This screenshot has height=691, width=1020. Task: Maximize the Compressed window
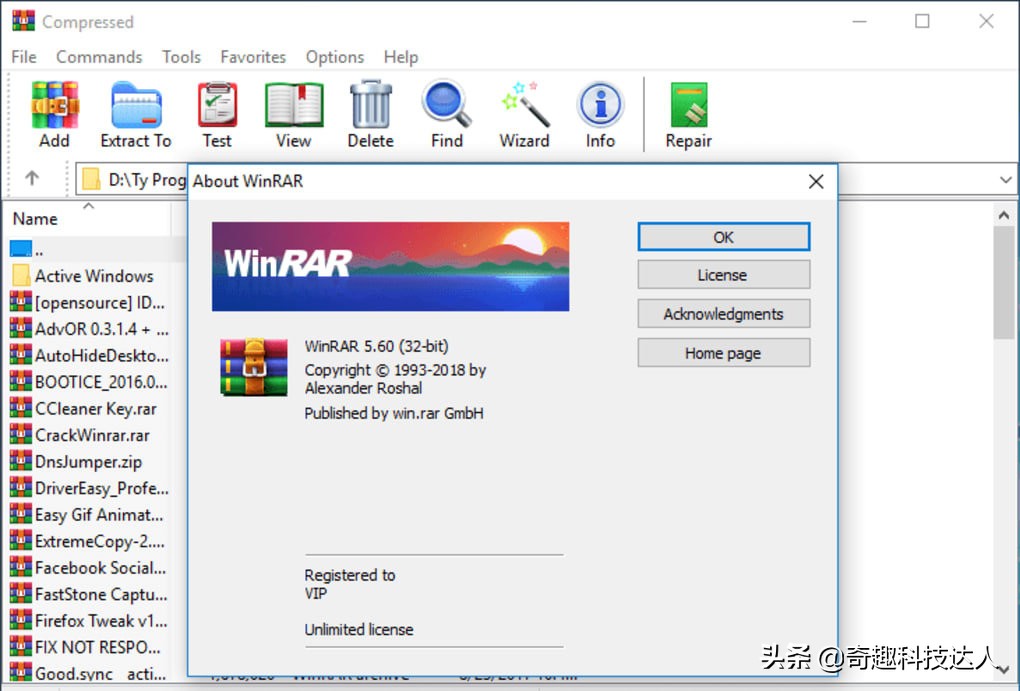click(922, 21)
